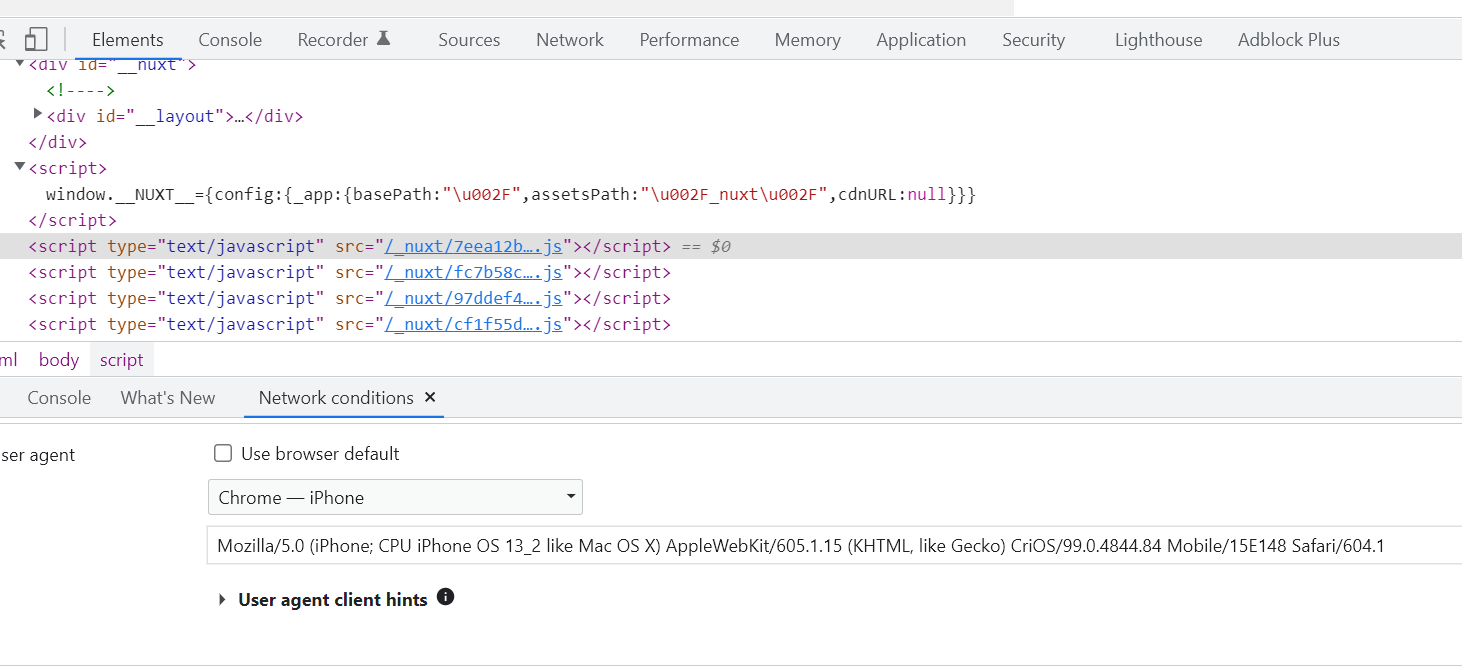
Task: Open the Lighthouse tab
Action: [1158, 40]
